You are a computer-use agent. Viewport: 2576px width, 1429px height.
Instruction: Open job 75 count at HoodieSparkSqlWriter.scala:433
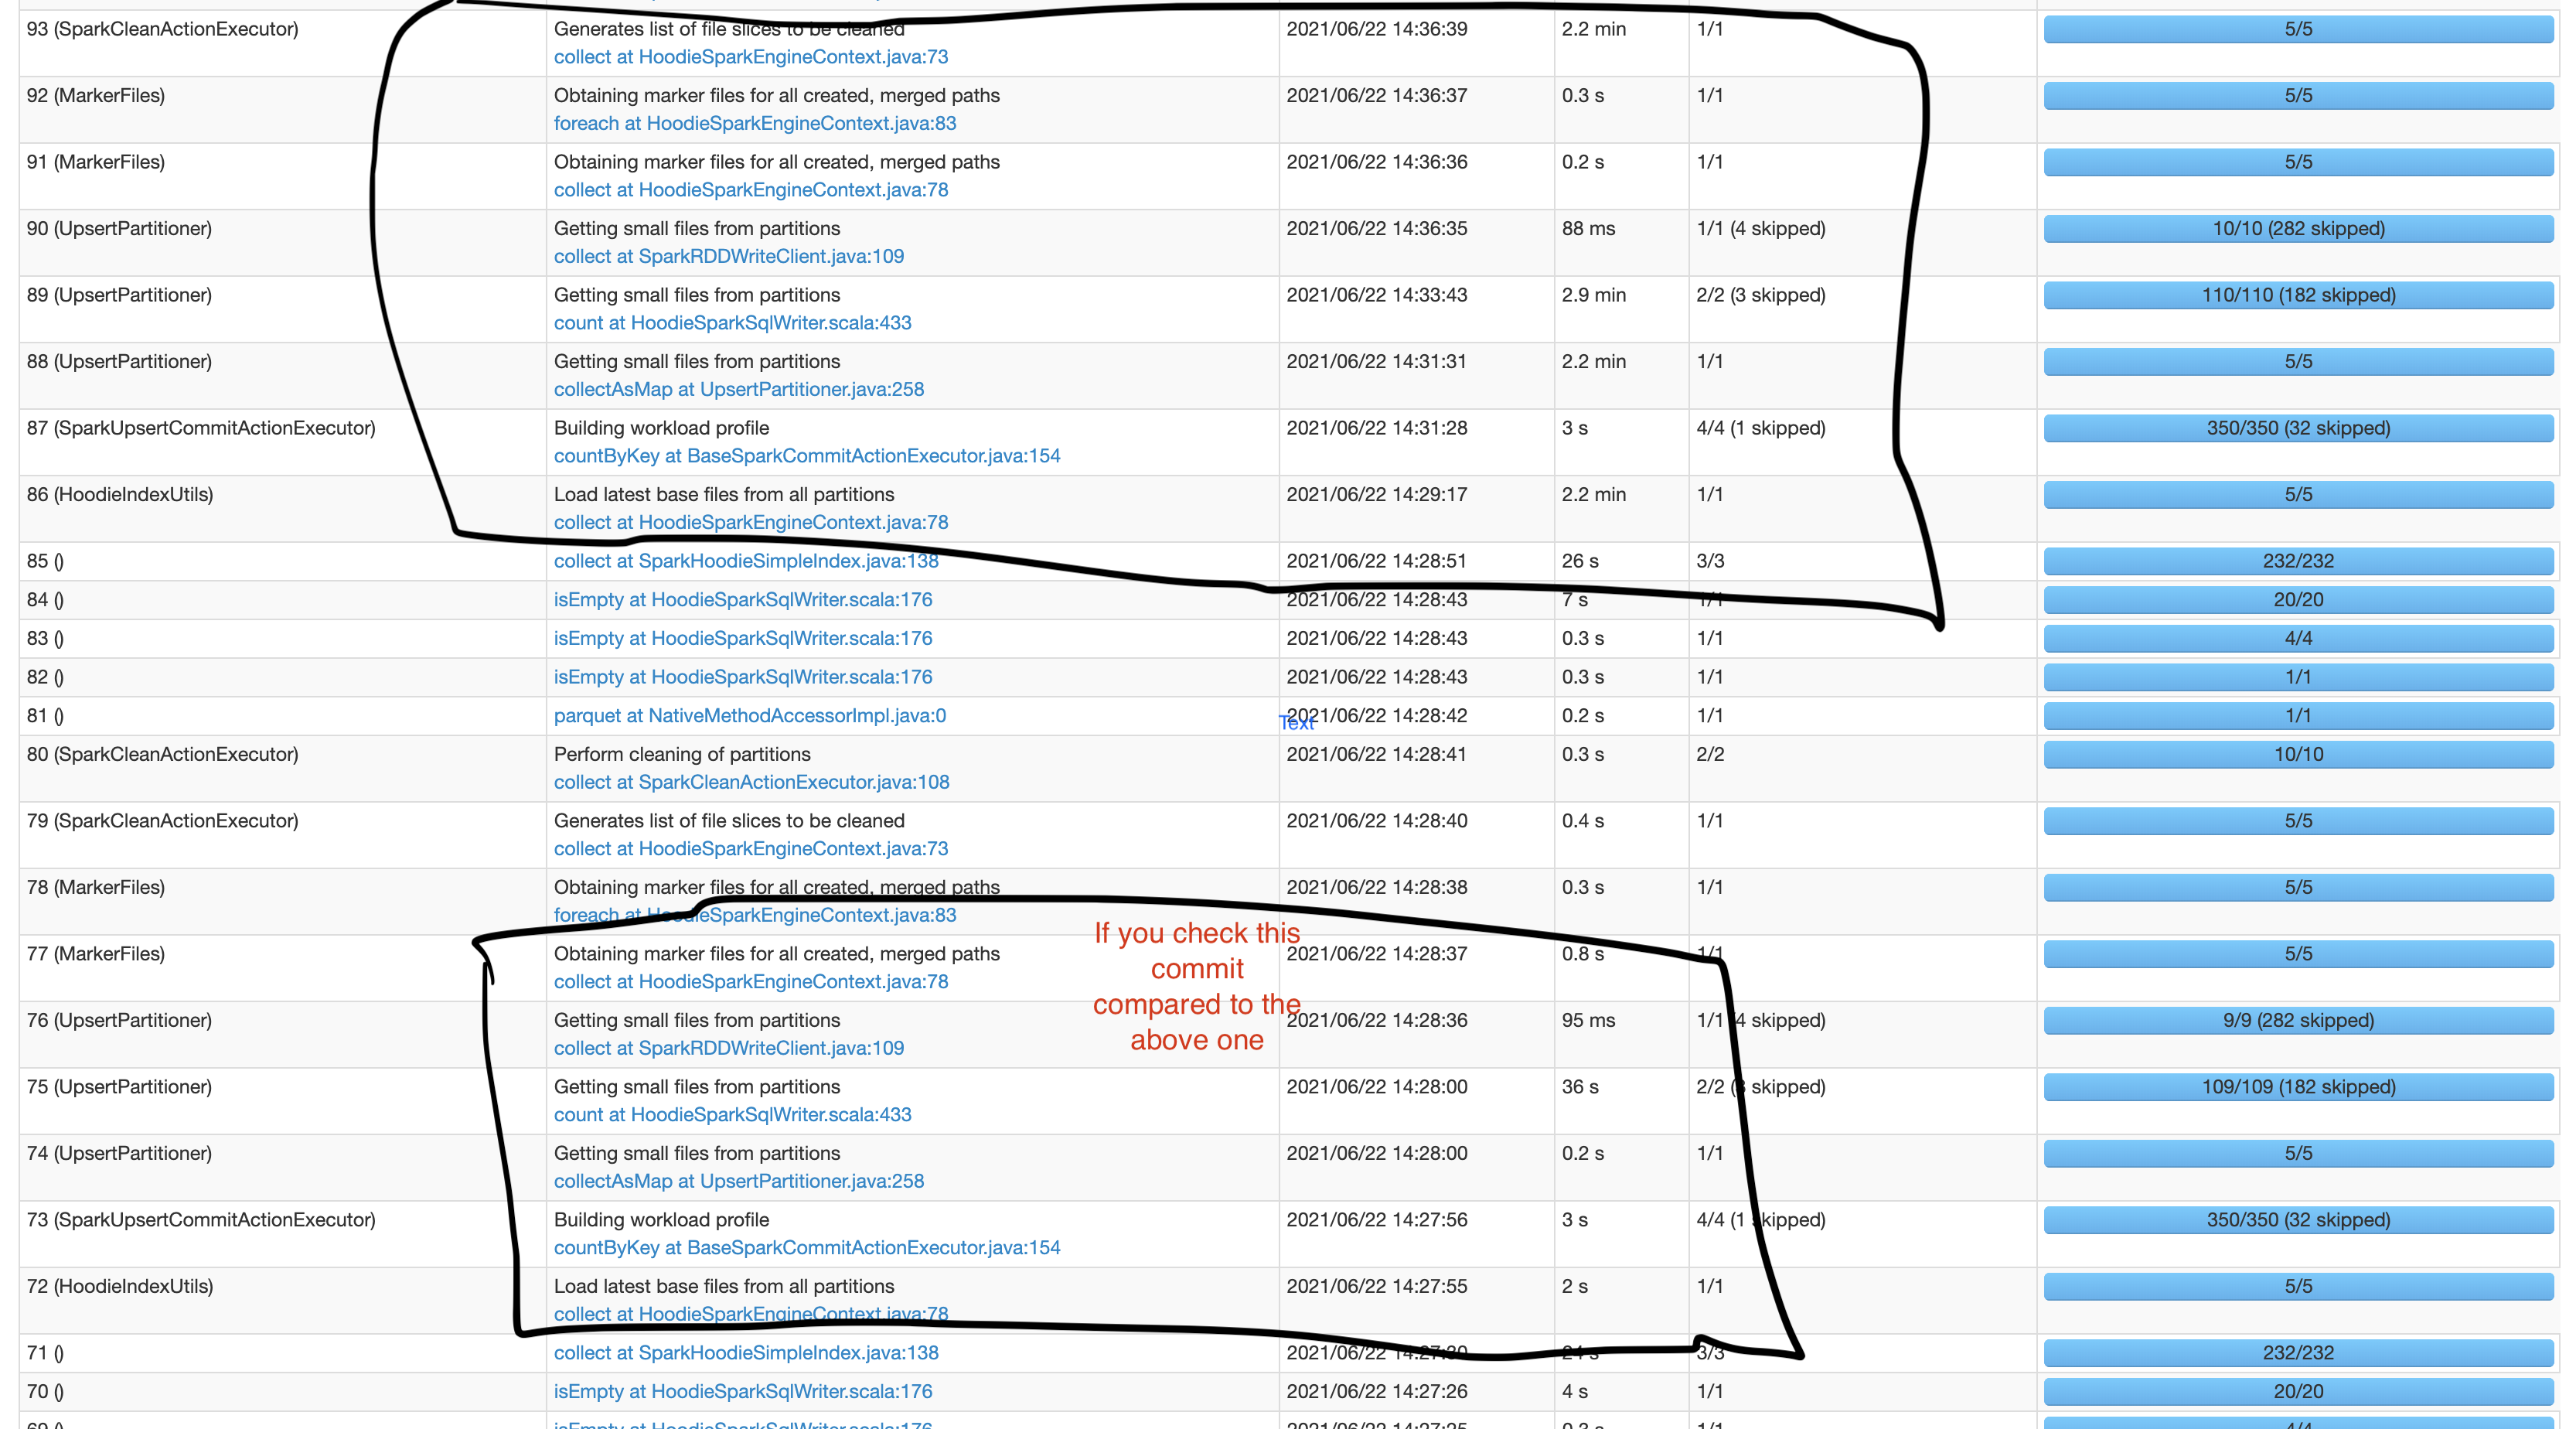732,1115
